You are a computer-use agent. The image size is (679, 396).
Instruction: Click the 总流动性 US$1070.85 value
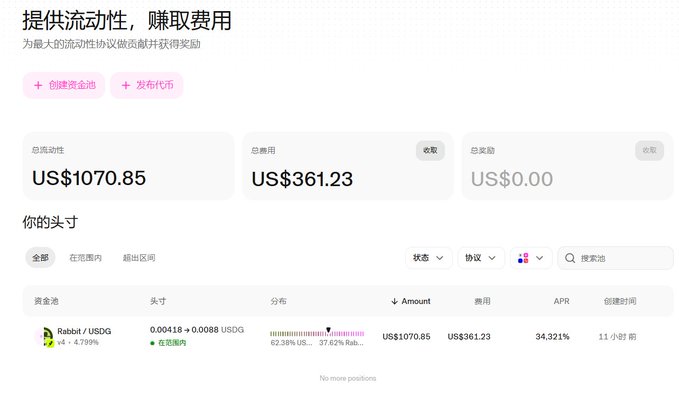tap(89, 178)
